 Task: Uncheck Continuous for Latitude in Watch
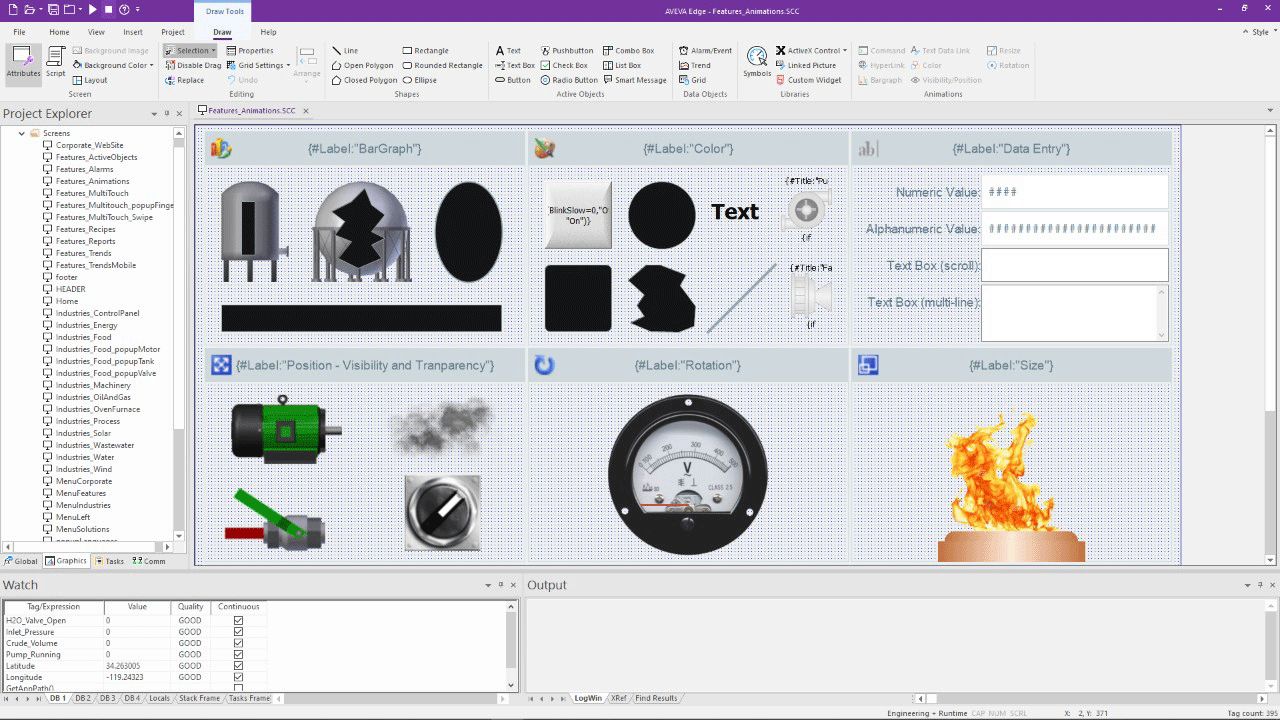pyautogui.click(x=237, y=666)
